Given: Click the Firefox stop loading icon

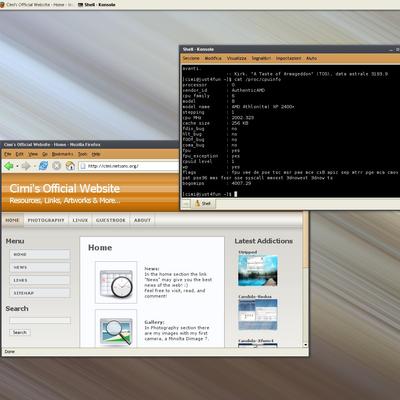Looking at the screenshot, I should pos(57,166).
